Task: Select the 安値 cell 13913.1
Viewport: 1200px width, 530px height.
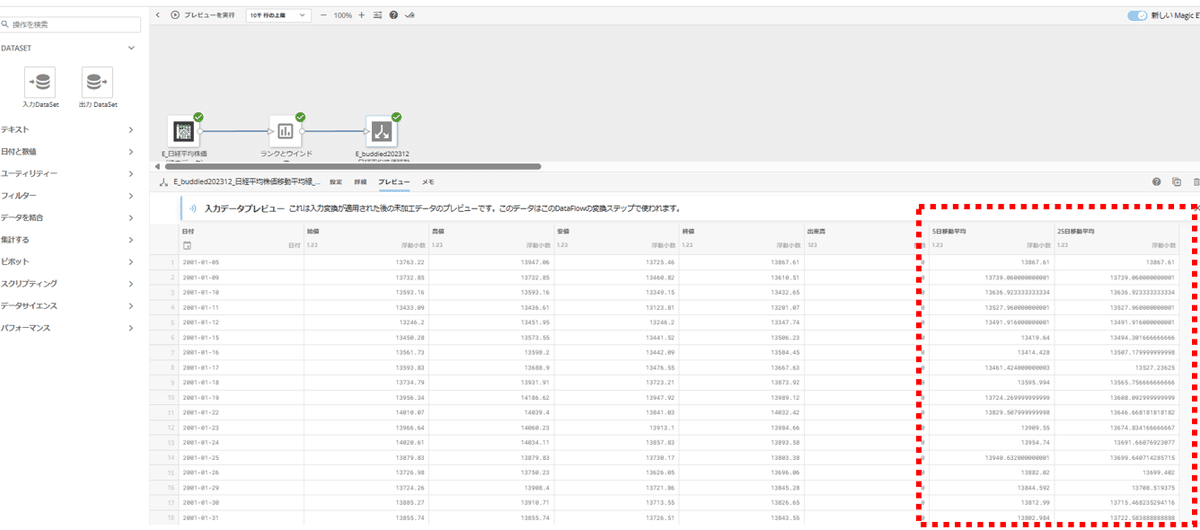Action: pos(616,427)
